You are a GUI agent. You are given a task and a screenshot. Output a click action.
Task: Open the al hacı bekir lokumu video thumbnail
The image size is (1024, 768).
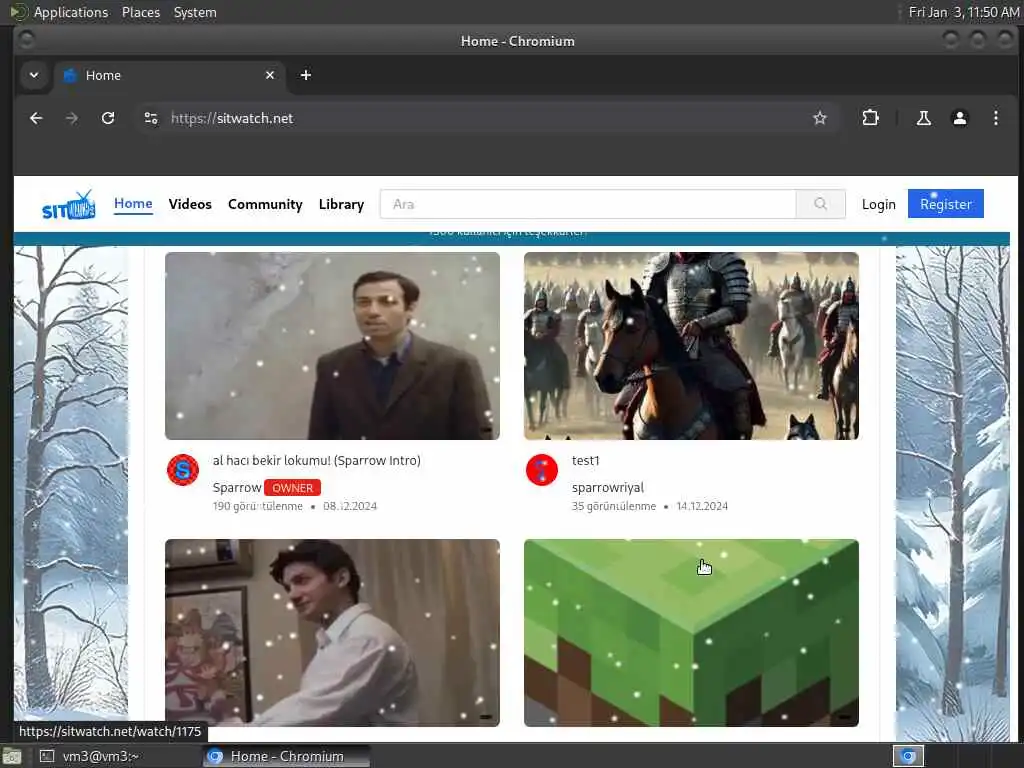(x=332, y=346)
